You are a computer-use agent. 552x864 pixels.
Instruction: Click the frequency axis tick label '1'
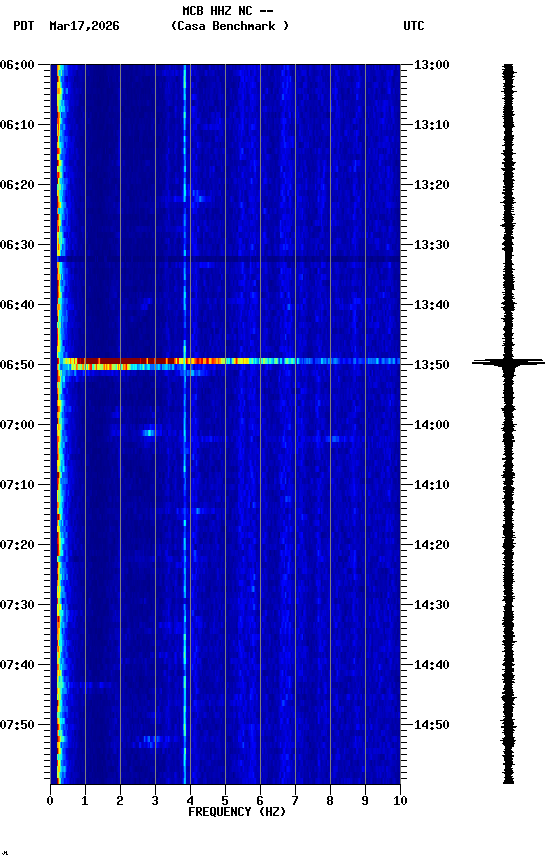85,801
